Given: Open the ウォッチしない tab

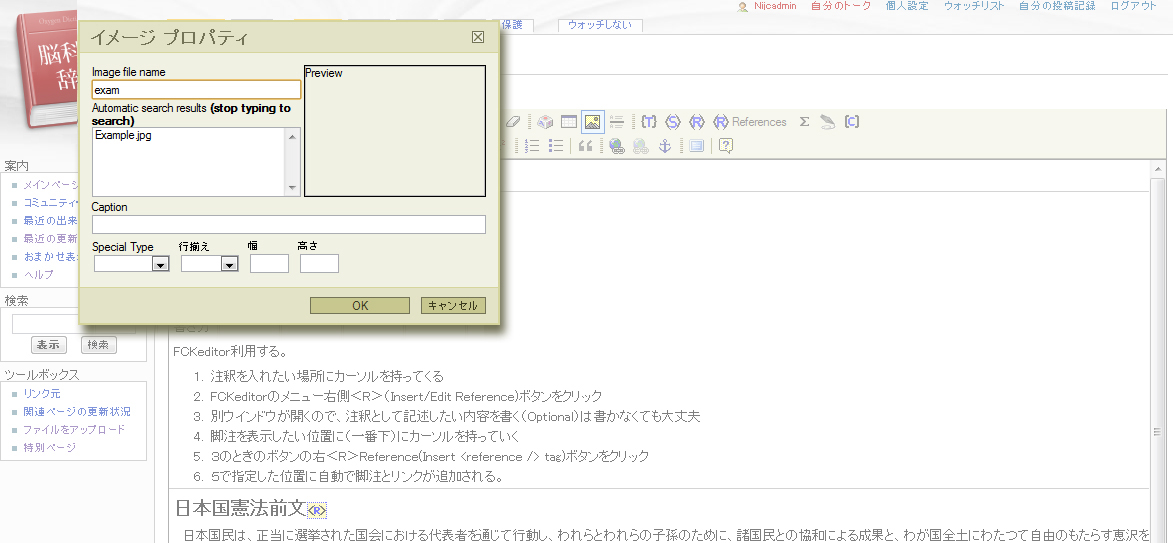Looking at the screenshot, I should (600, 25).
